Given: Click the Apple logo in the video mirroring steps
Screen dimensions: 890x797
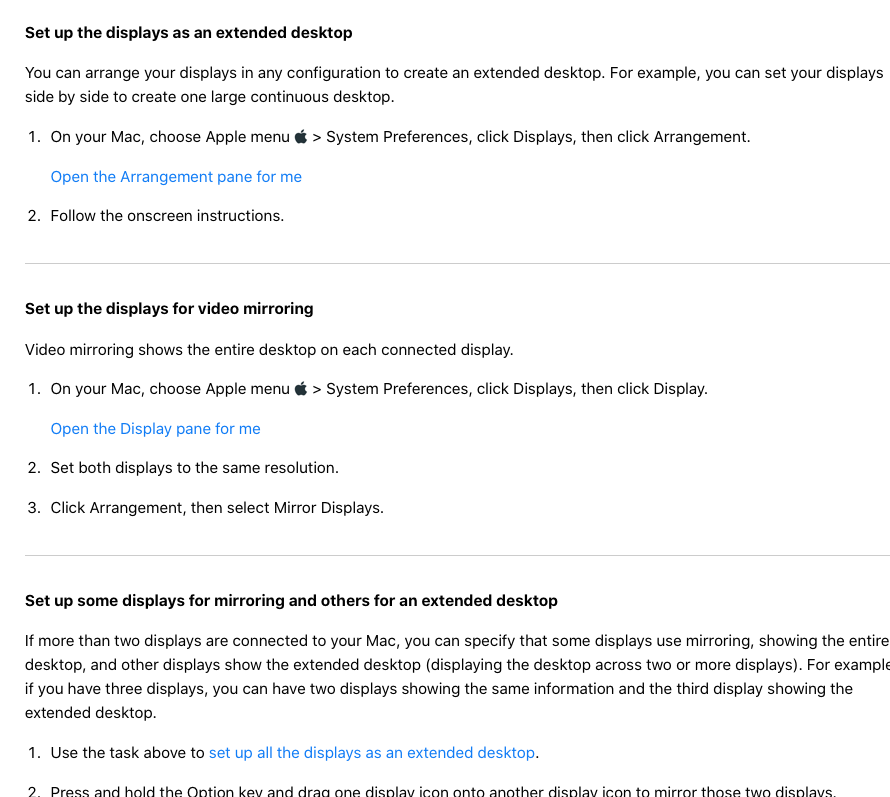Looking at the screenshot, I should click(x=301, y=389).
